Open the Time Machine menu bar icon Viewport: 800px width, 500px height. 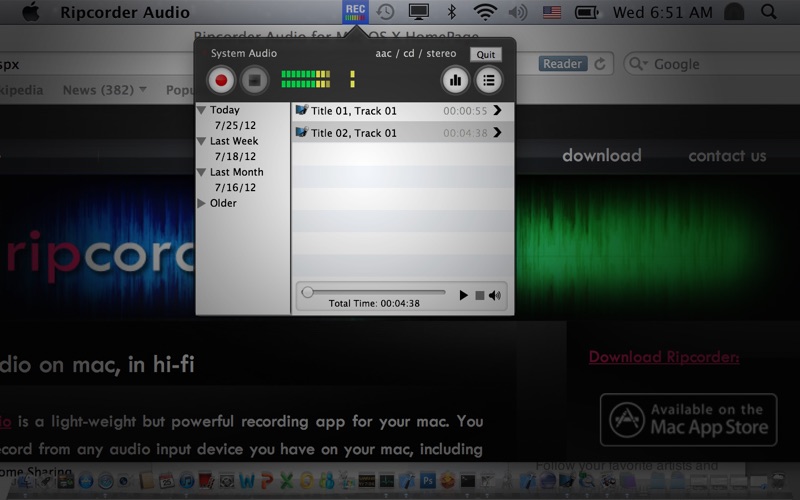(x=386, y=12)
